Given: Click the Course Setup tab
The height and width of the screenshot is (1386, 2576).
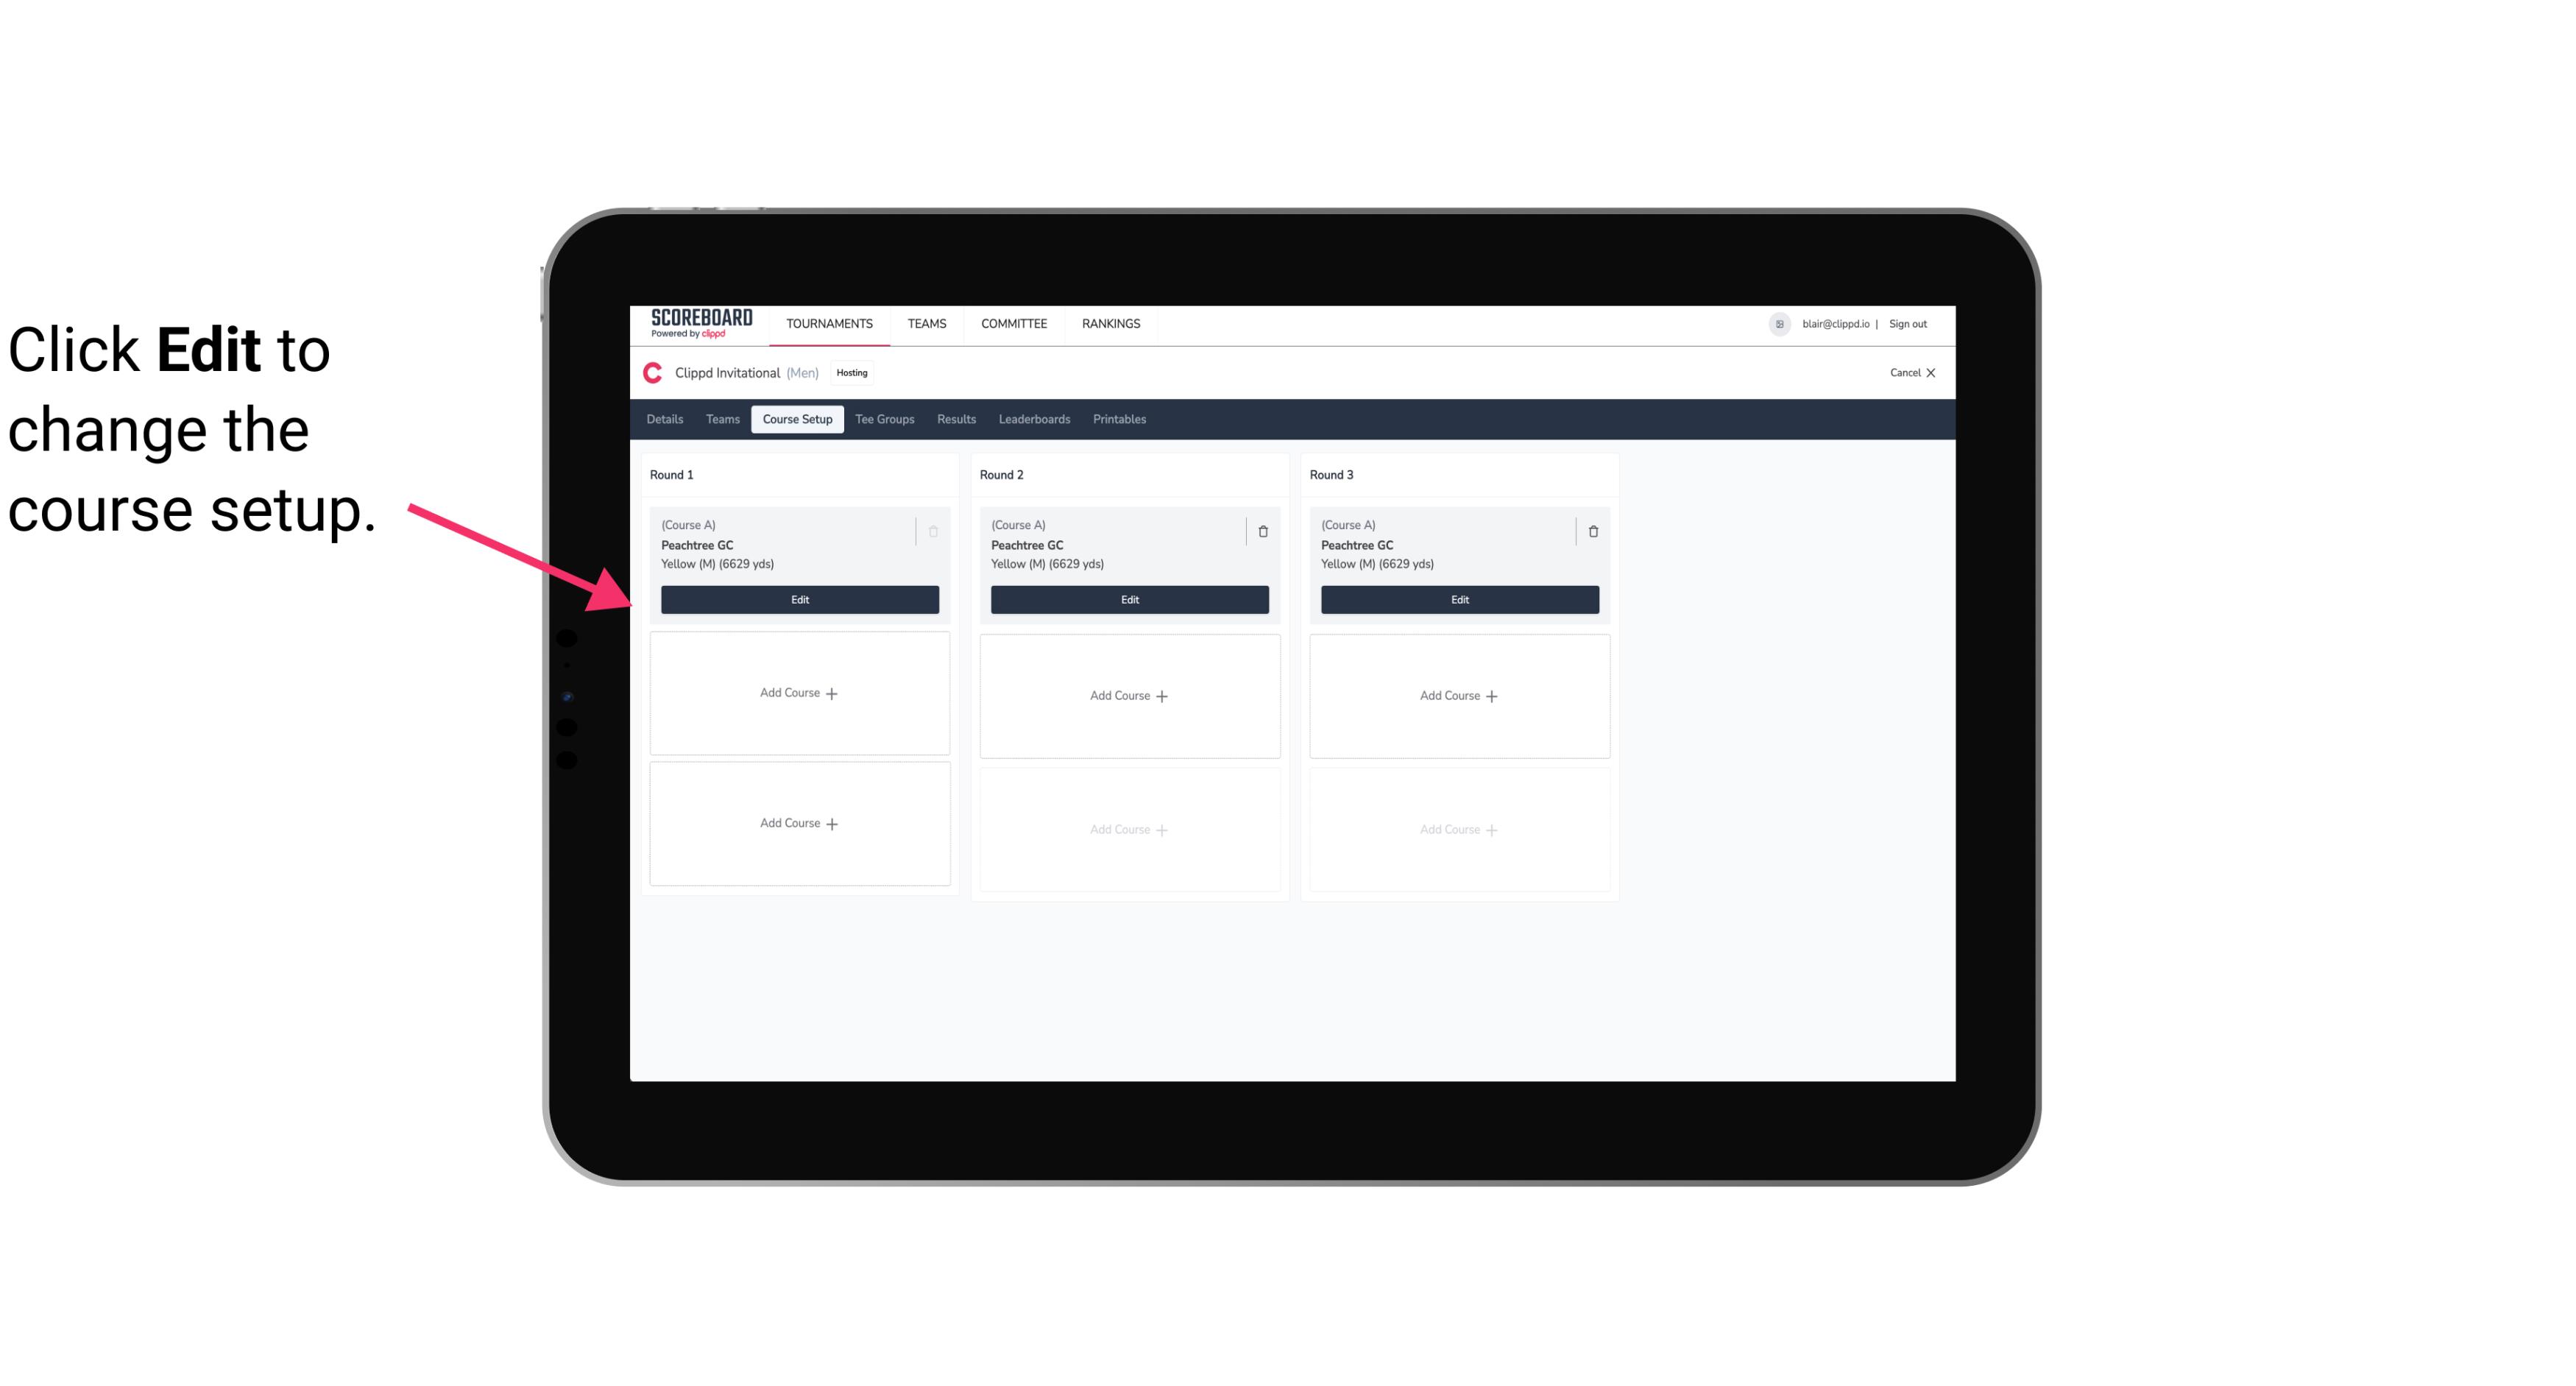Looking at the screenshot, I should 796,420.
